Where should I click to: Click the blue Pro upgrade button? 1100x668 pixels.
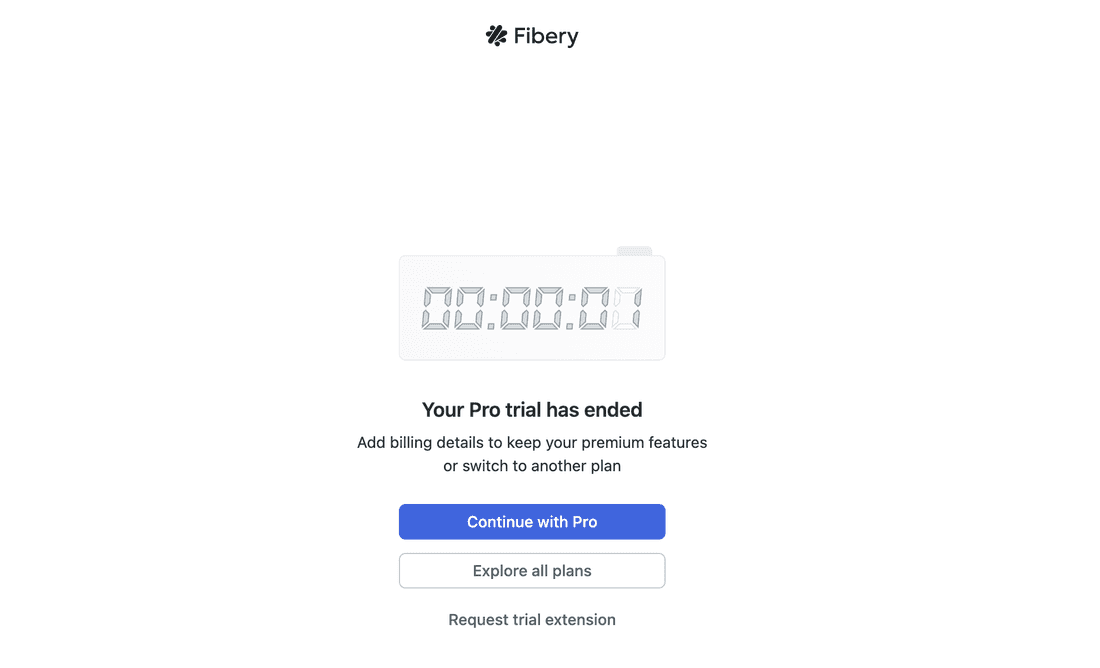(531, 521)
